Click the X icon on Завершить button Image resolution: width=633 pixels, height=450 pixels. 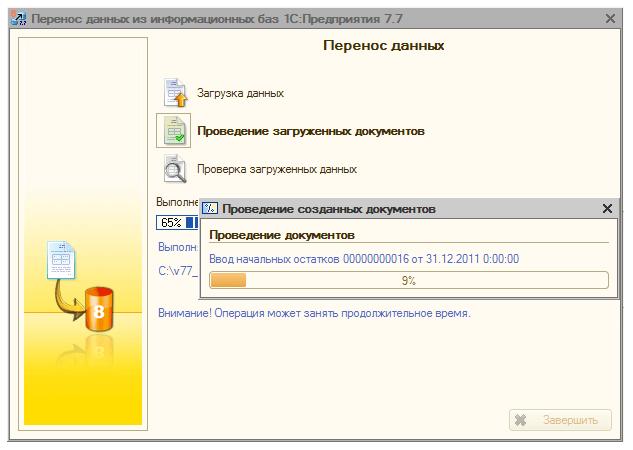[x=521, y=420]
